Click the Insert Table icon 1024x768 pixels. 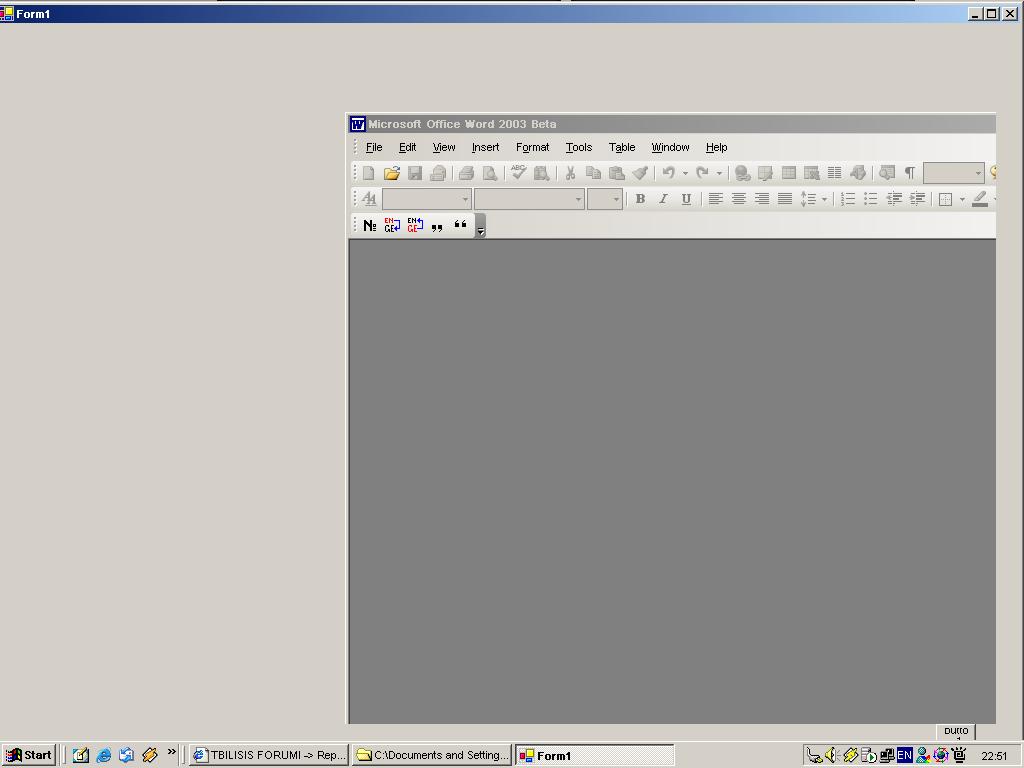click(789, 173)
